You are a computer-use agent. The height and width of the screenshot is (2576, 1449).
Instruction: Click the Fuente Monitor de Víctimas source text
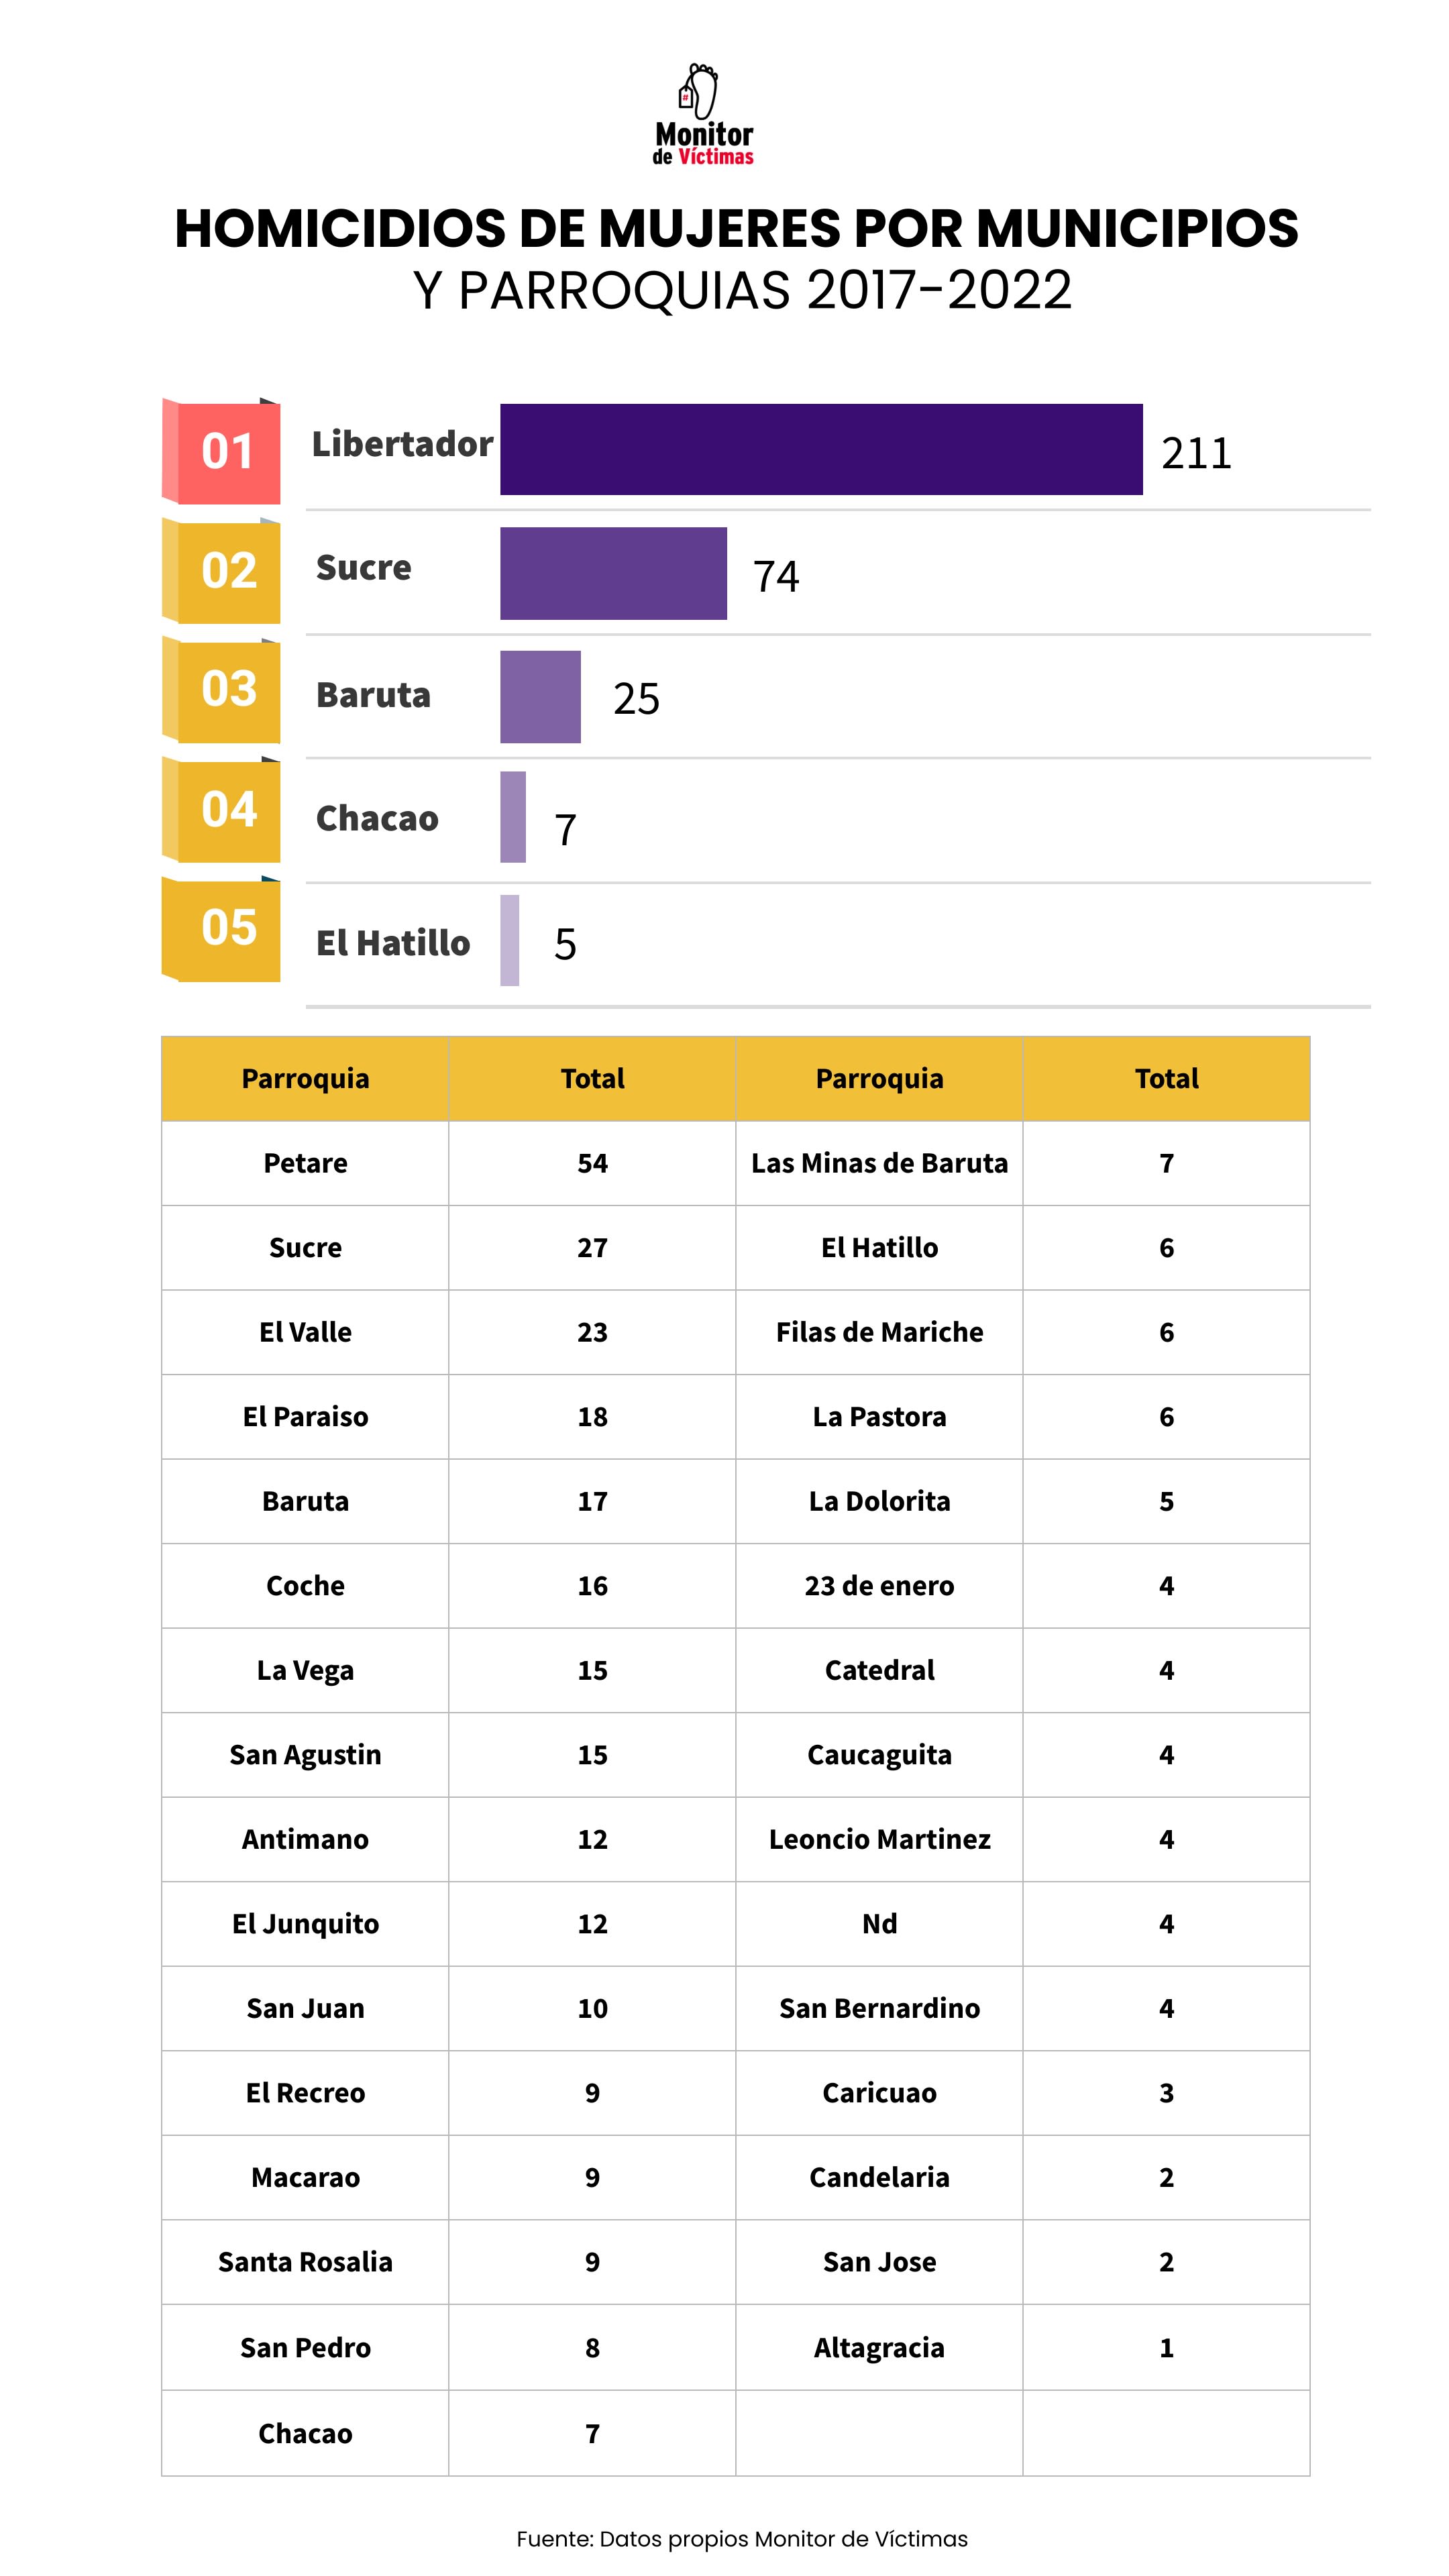point(742,2539)
